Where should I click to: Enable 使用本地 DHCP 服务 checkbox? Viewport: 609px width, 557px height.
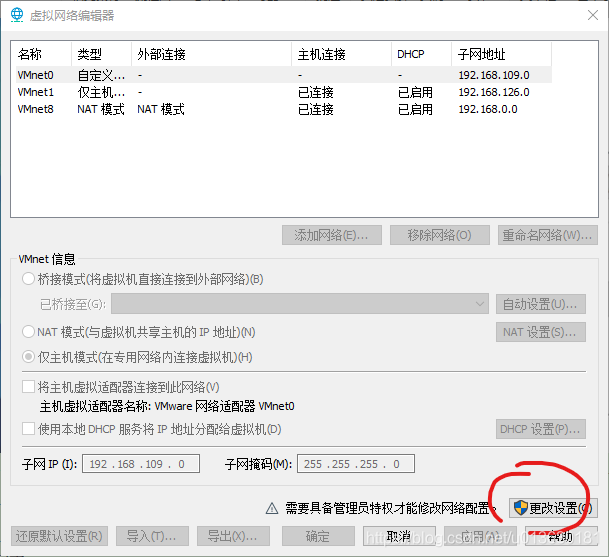28,429
